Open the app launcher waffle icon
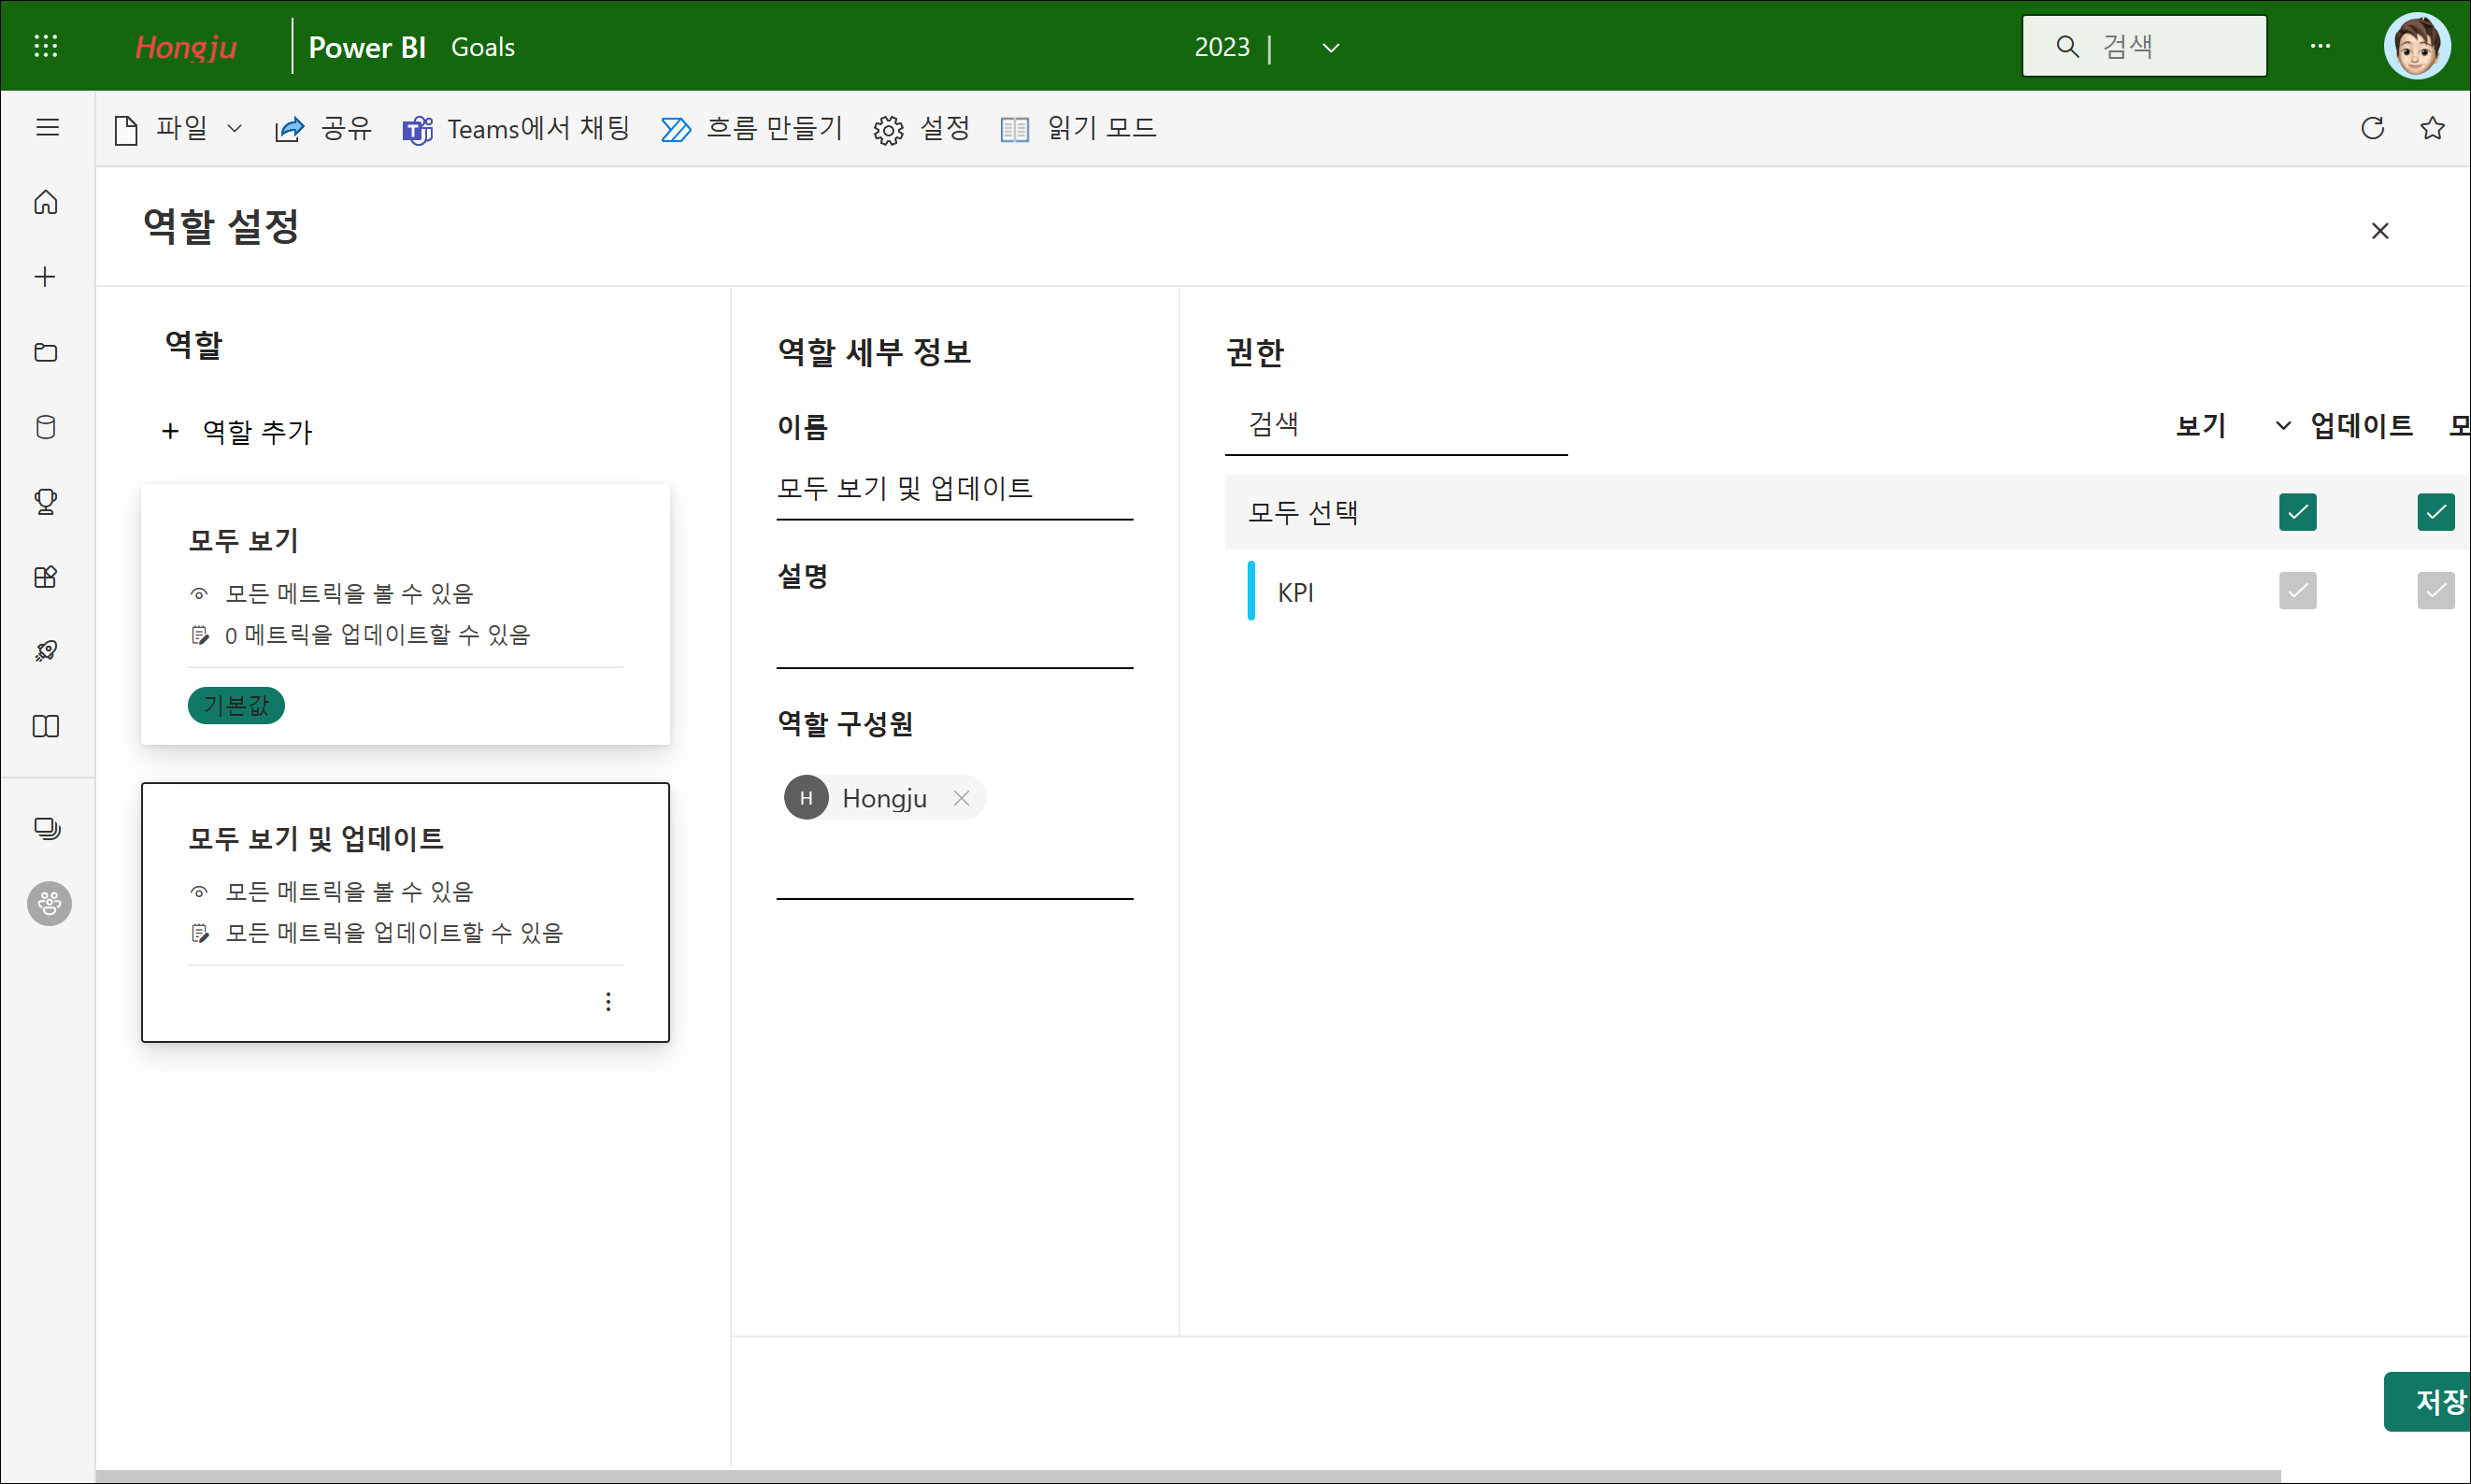Viewport: 2471px width, 1484px height. (x=46, y=46)
